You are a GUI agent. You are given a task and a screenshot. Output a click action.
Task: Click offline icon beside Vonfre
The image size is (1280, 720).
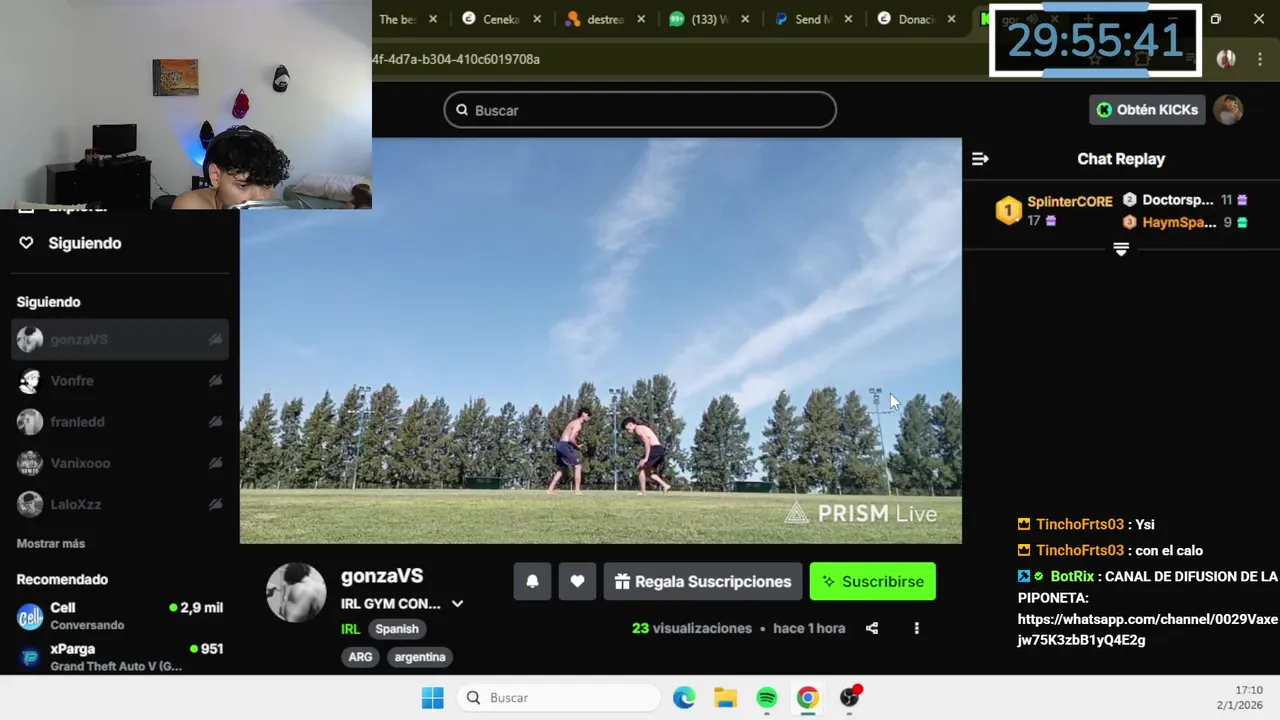[215, 381]
